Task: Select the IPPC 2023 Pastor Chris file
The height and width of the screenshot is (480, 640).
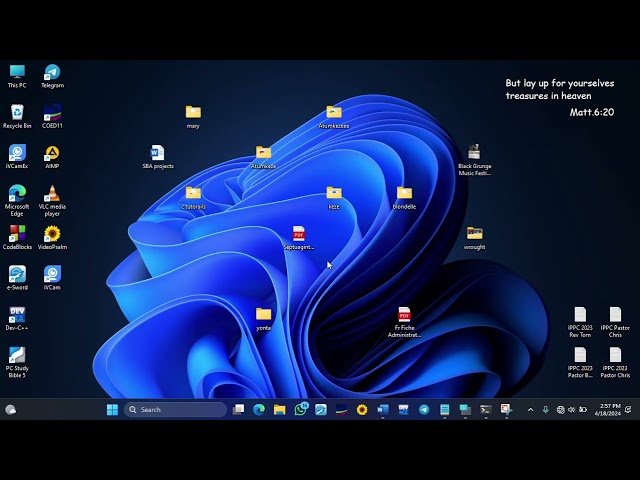Action: point(615,362)
